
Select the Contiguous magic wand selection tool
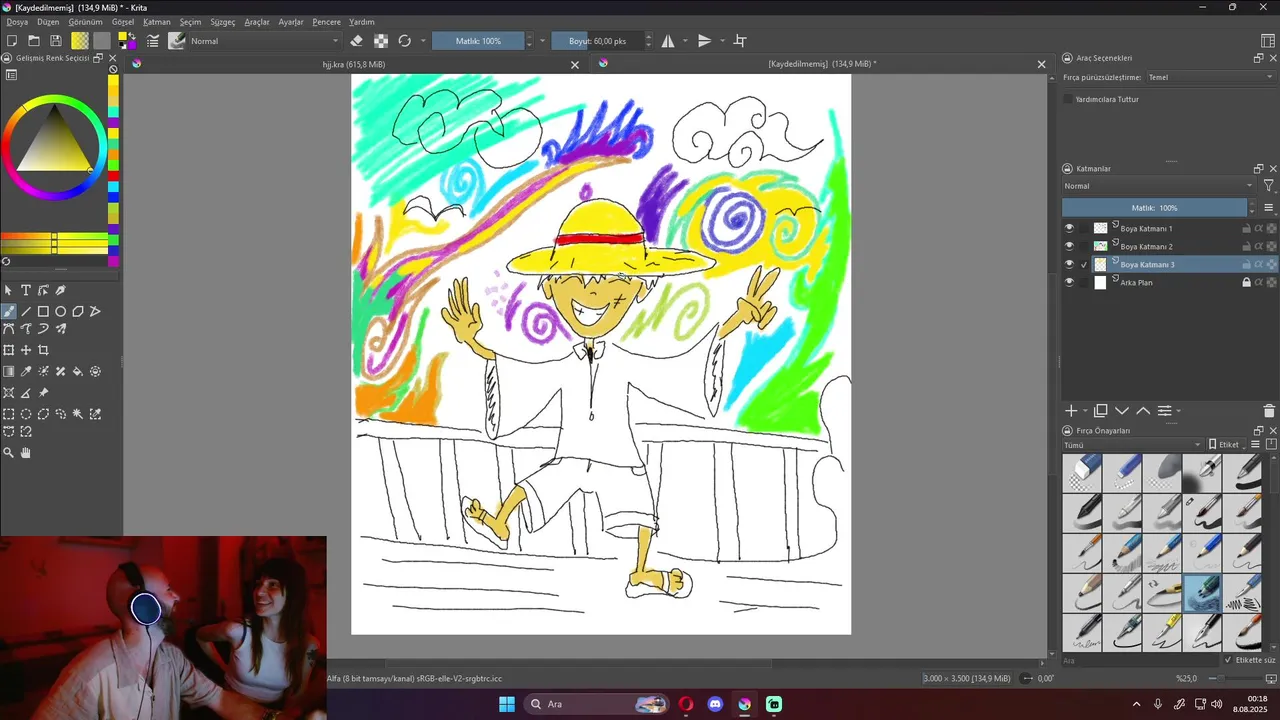coord(78,414)
